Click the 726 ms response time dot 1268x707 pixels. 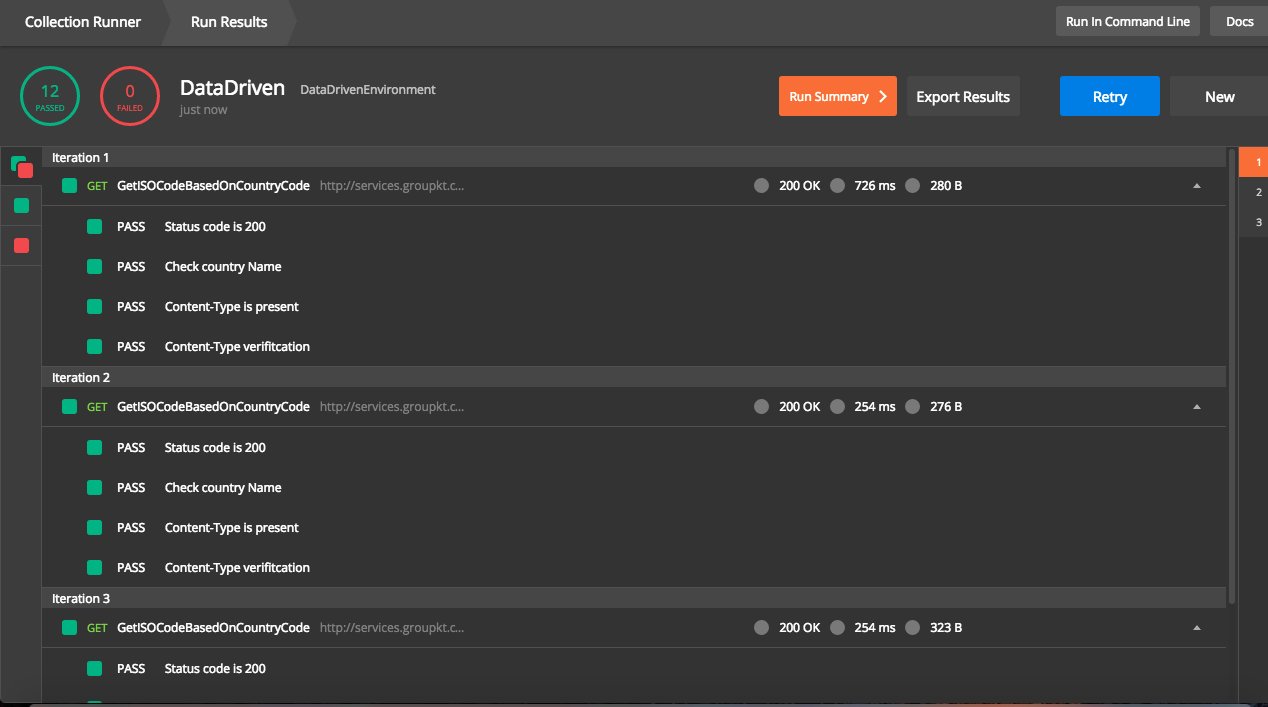click(x=837, y=185)
